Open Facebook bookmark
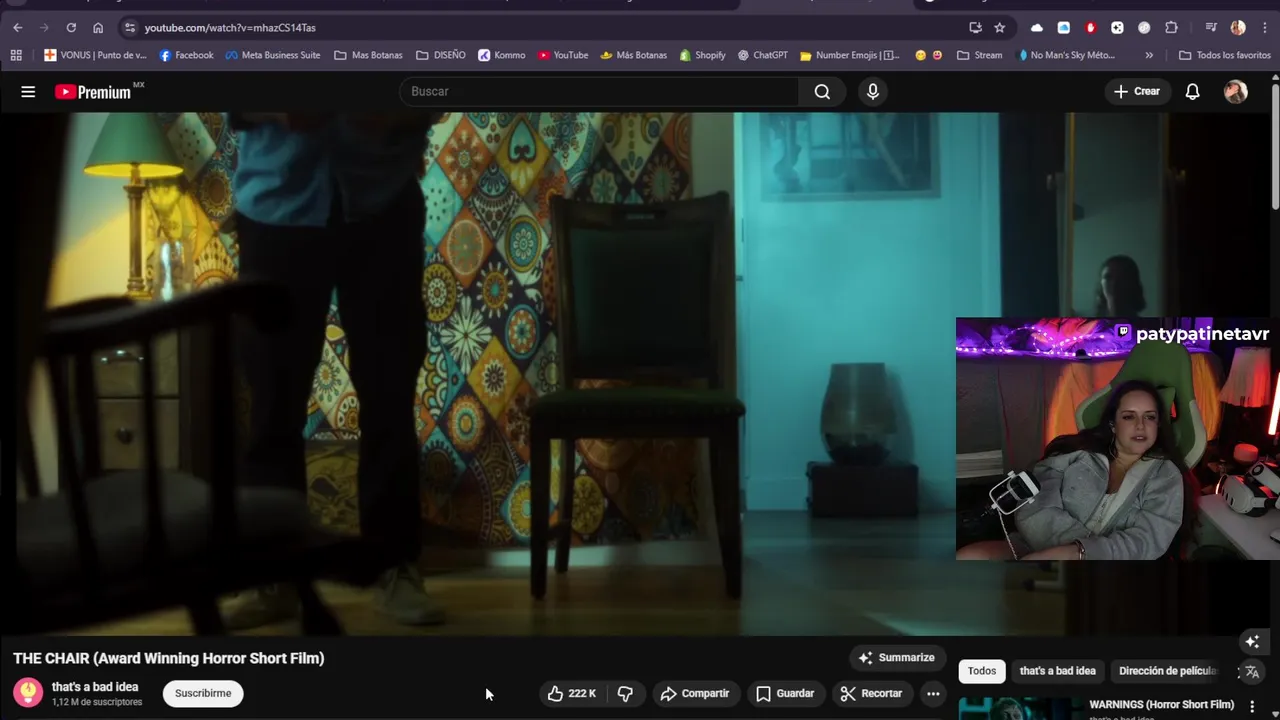The height and width of the screenshot is (720, 1280). click(x=186, y=55)
